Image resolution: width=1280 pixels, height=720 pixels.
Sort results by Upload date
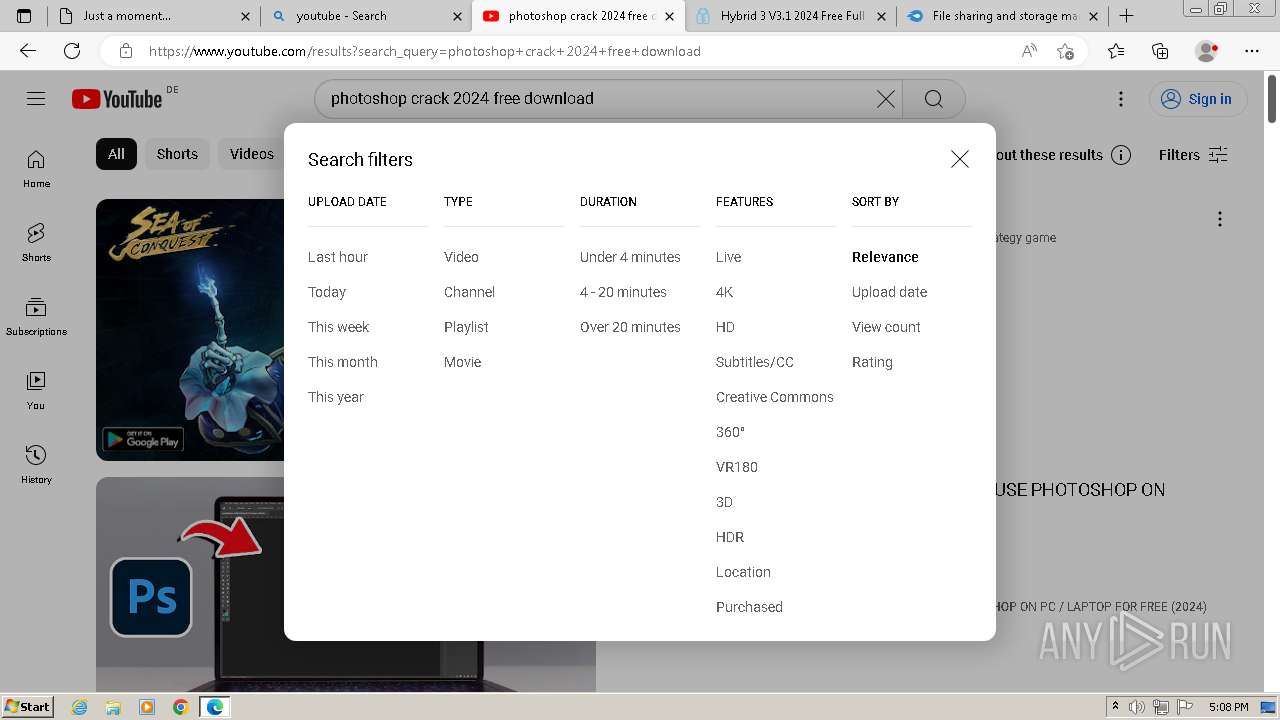pos(889,292)
